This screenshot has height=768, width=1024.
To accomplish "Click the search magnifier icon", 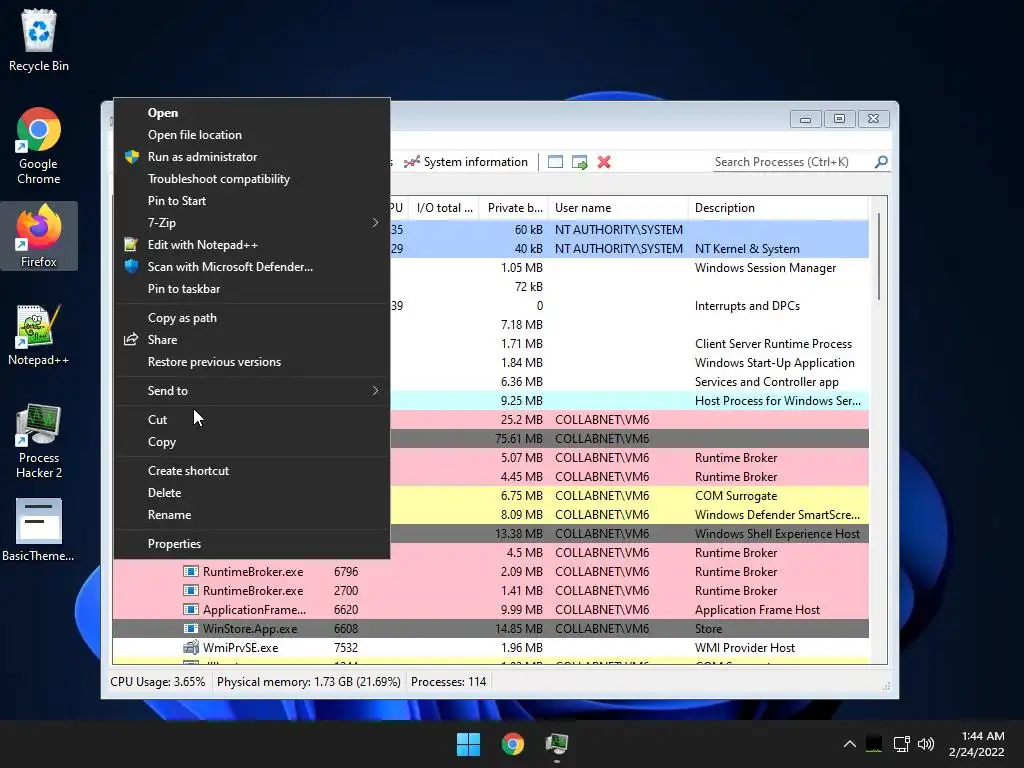I will [881, 161].
